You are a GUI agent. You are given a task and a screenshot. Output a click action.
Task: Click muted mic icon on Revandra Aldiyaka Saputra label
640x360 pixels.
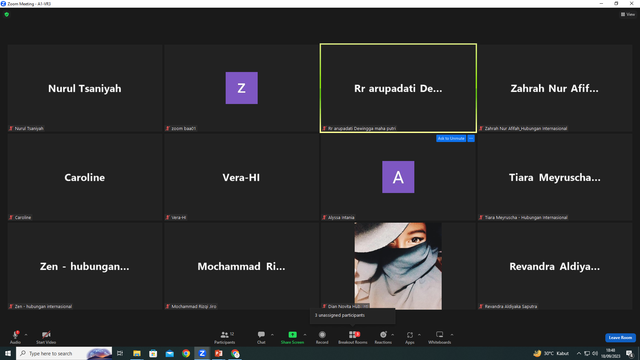(x=481, y=306)
